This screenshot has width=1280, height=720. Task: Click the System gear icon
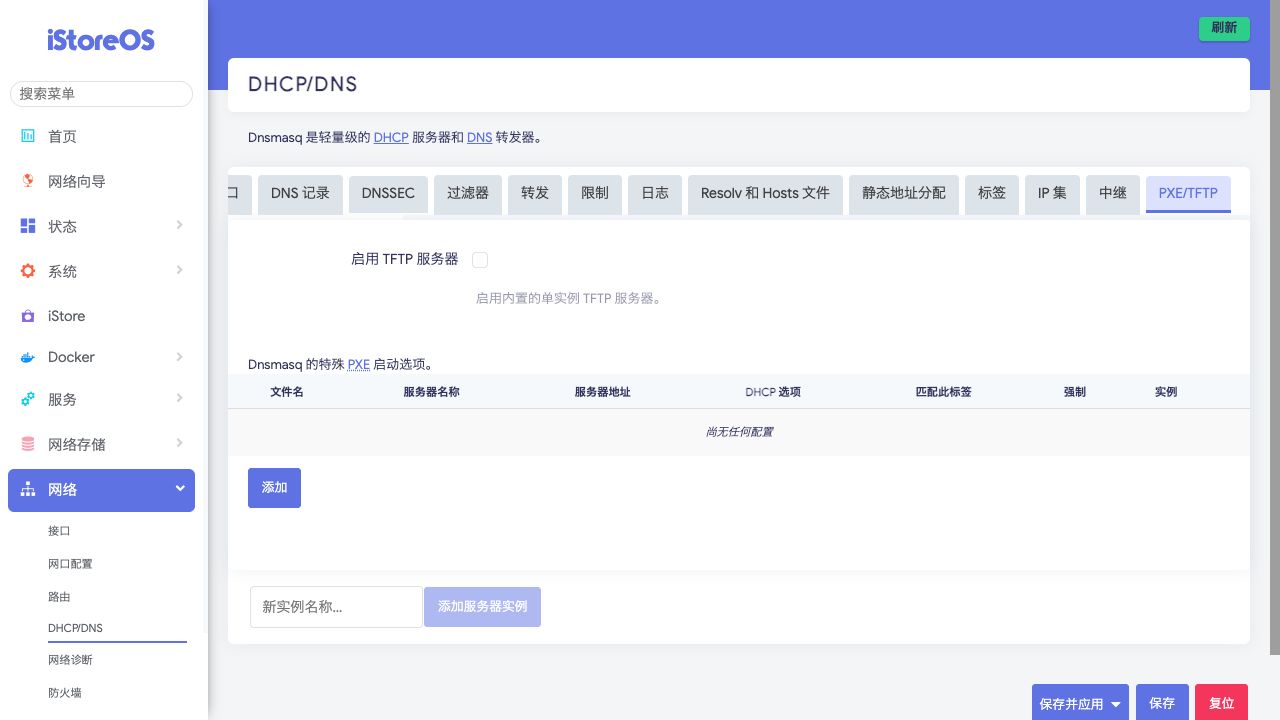[x=28, y=271]
